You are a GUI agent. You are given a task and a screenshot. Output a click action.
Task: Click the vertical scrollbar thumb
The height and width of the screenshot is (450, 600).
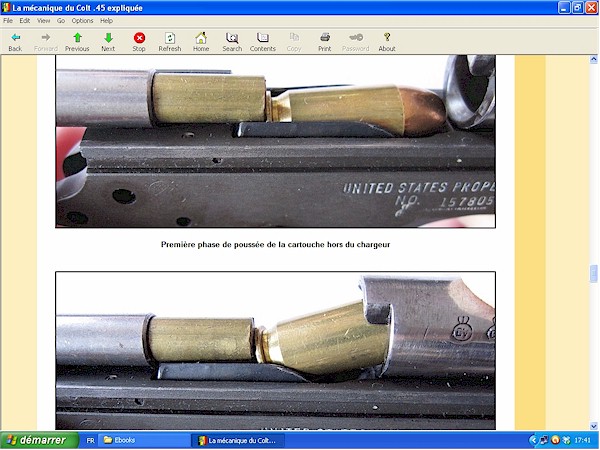click(x=593, y=274)
